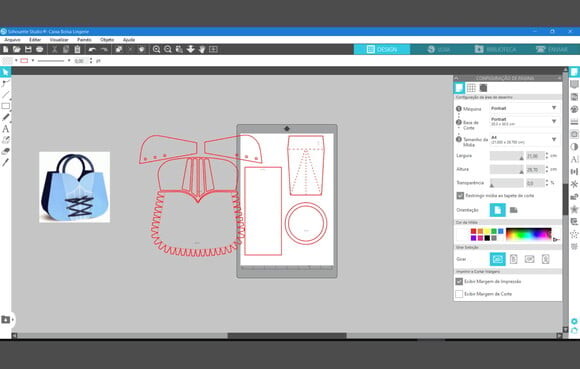The image size is (580, 369).
Task: Zoom out of the canvas
Action: (x=168, y=49)
